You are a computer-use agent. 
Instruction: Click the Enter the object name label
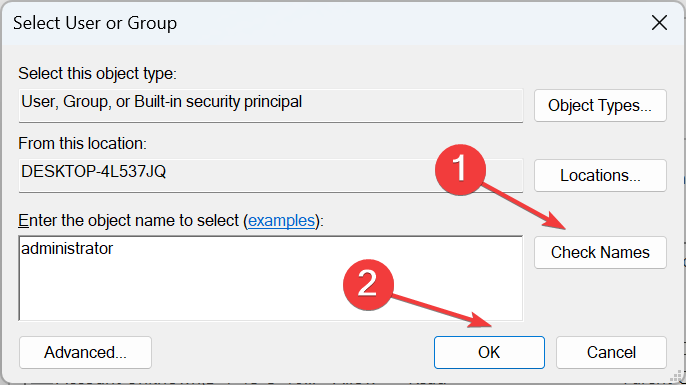[x=171, y=220]
